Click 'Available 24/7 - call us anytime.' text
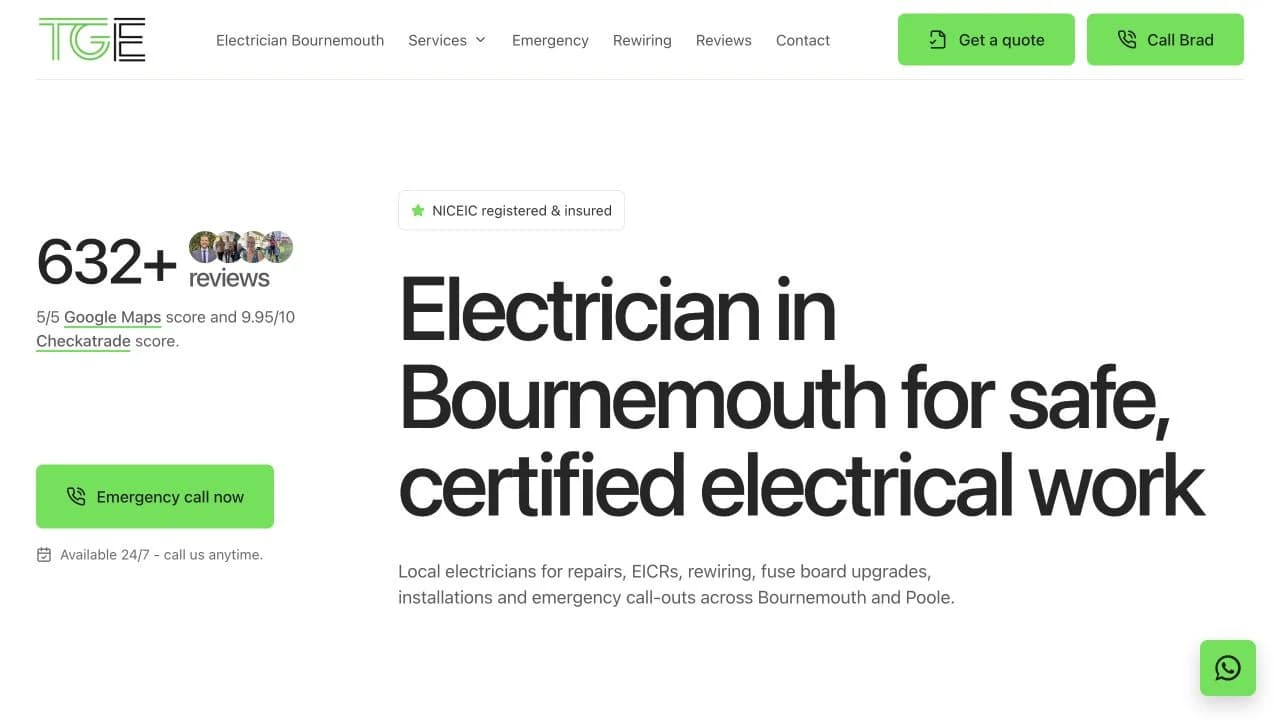The image size is (1280, 720). (x=161, y=555)
